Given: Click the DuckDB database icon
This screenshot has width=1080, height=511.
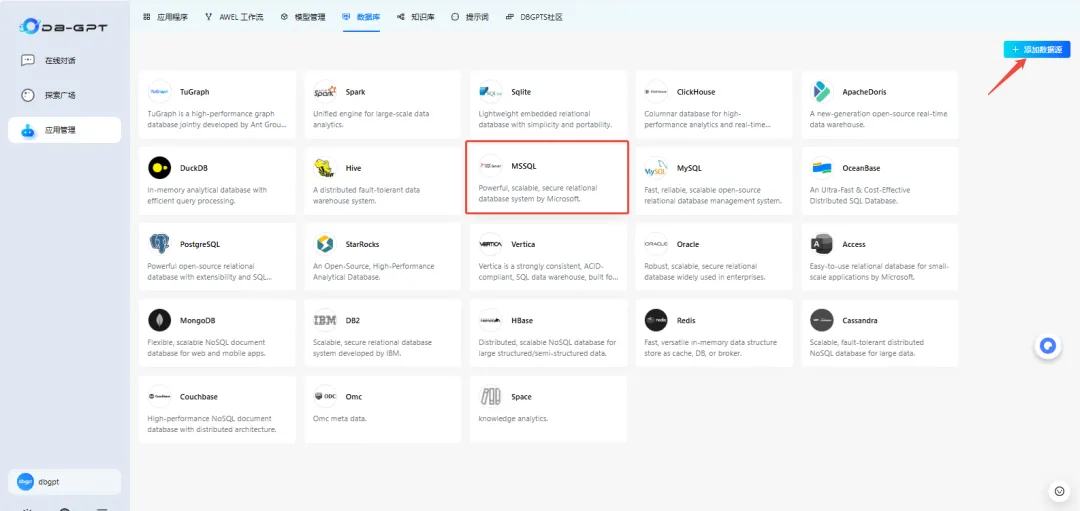Looking at the screenshot, I should coord(159,167).
